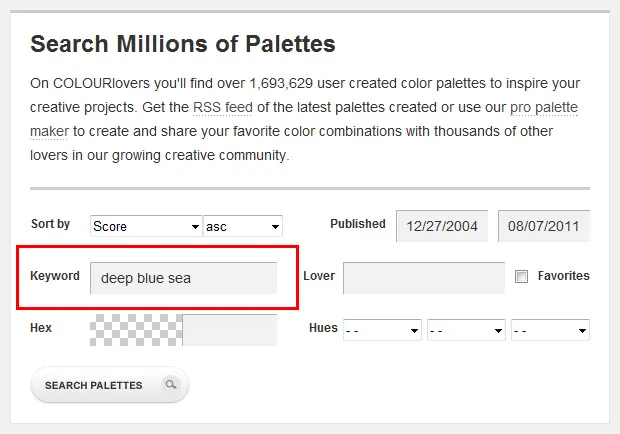620x434 pixels.
Task: Open the asc sort order dropdown
Action: (x=243, y=226)
